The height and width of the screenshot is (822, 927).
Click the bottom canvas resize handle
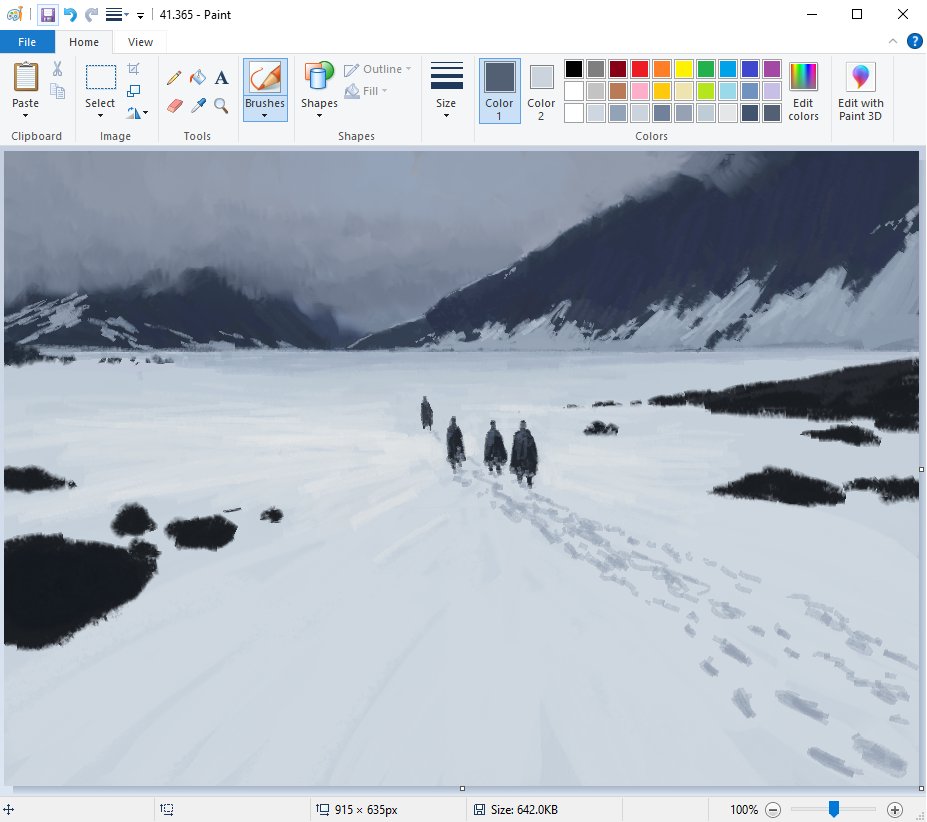(462, 788)
